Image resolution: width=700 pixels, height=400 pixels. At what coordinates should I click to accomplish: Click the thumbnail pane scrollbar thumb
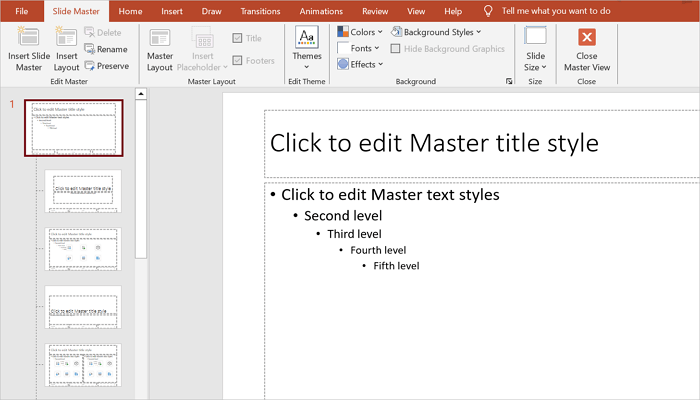coord(141,179)
